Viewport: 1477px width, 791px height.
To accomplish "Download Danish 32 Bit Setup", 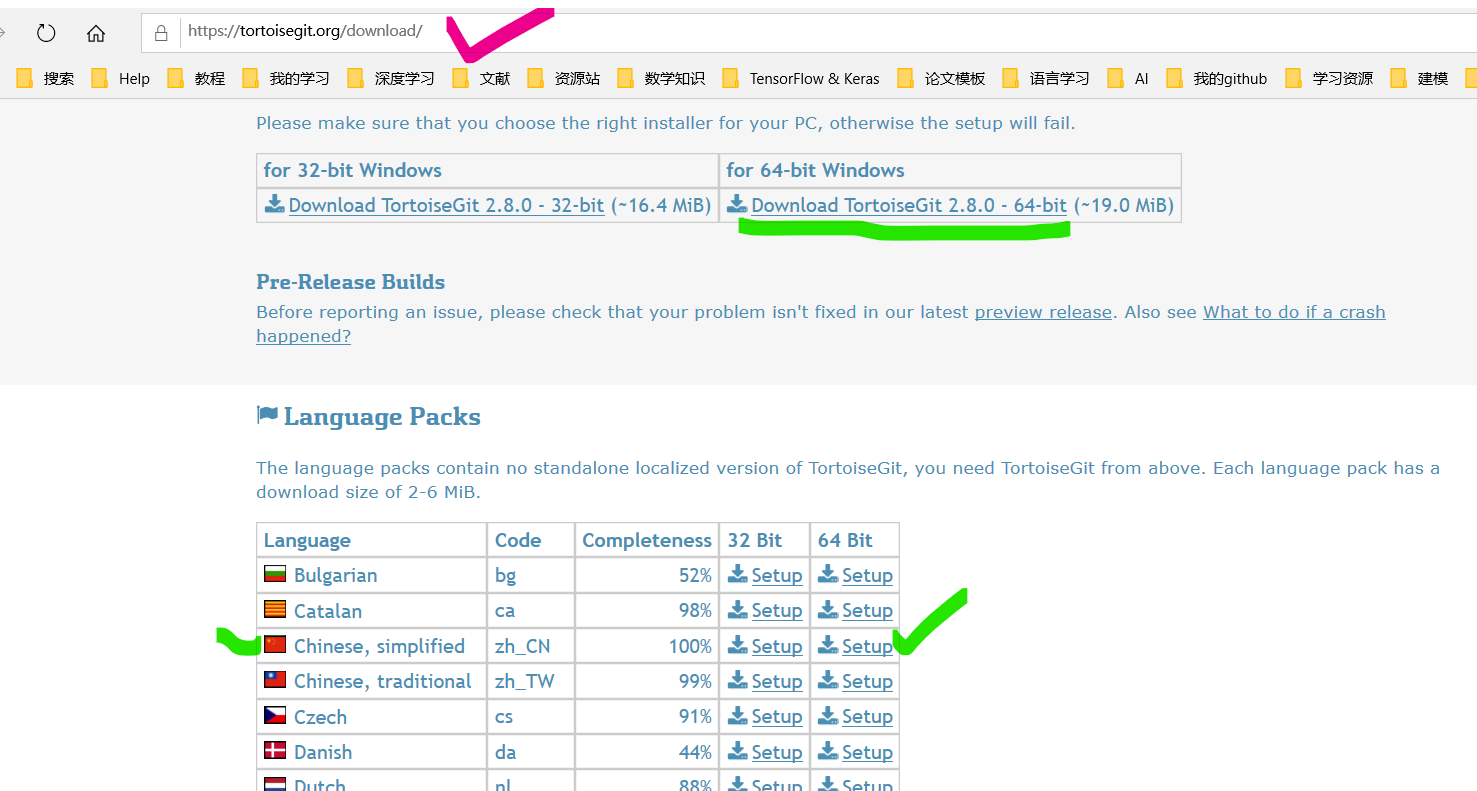I will pos(777,752).
